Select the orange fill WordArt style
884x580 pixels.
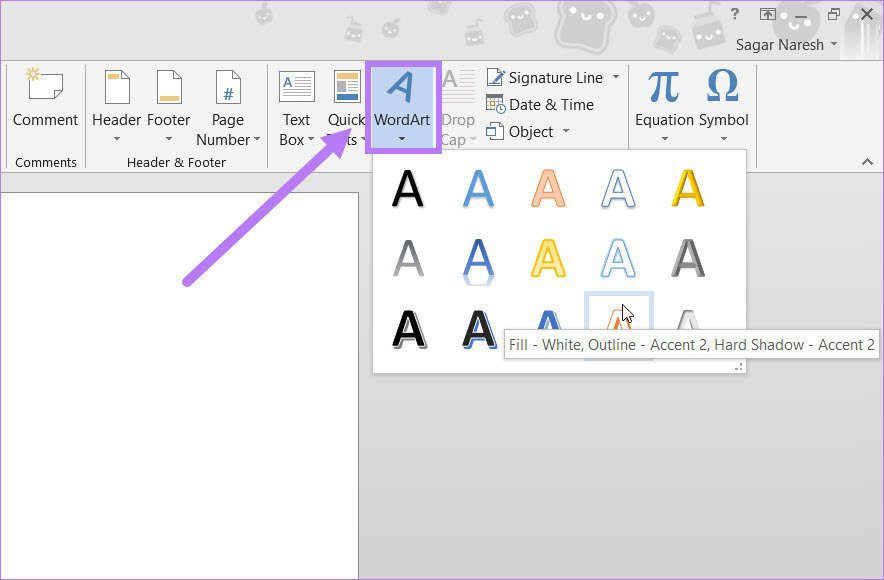pos(548,189)
